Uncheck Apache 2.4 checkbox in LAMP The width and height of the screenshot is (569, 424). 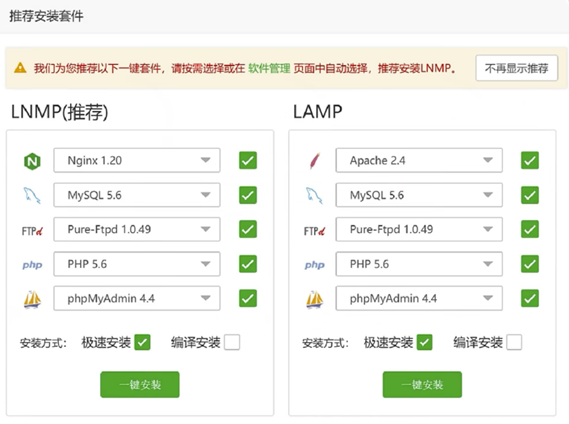(530, 160)
